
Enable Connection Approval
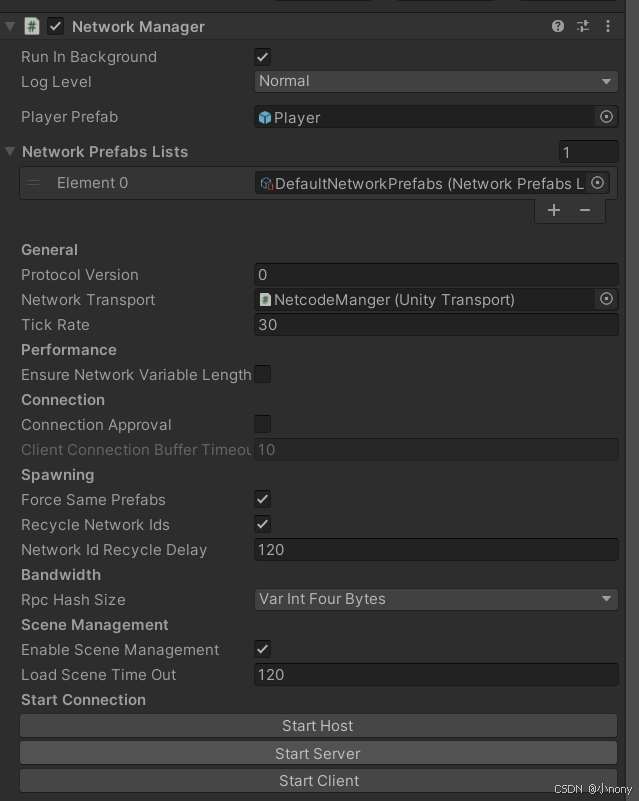tap(262, 424)
